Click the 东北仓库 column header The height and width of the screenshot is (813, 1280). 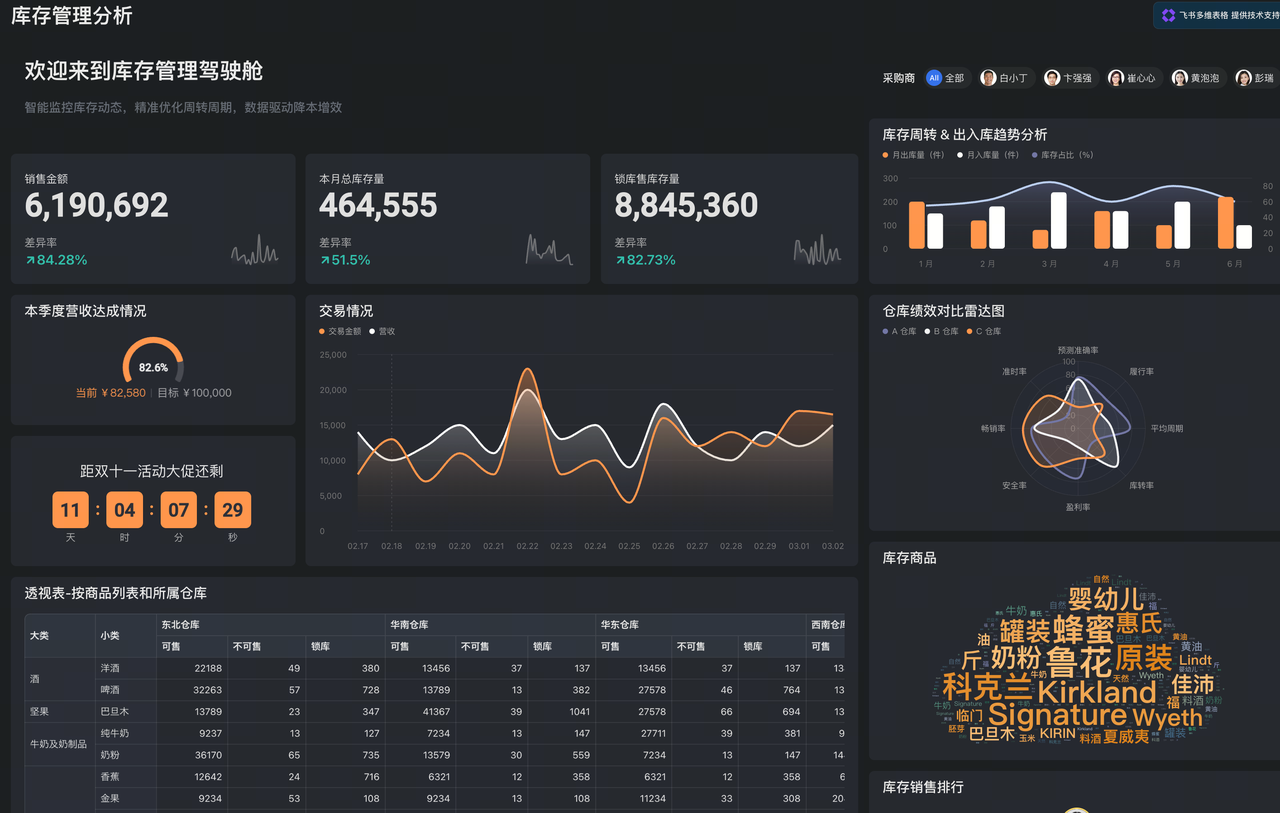point(180,625)
